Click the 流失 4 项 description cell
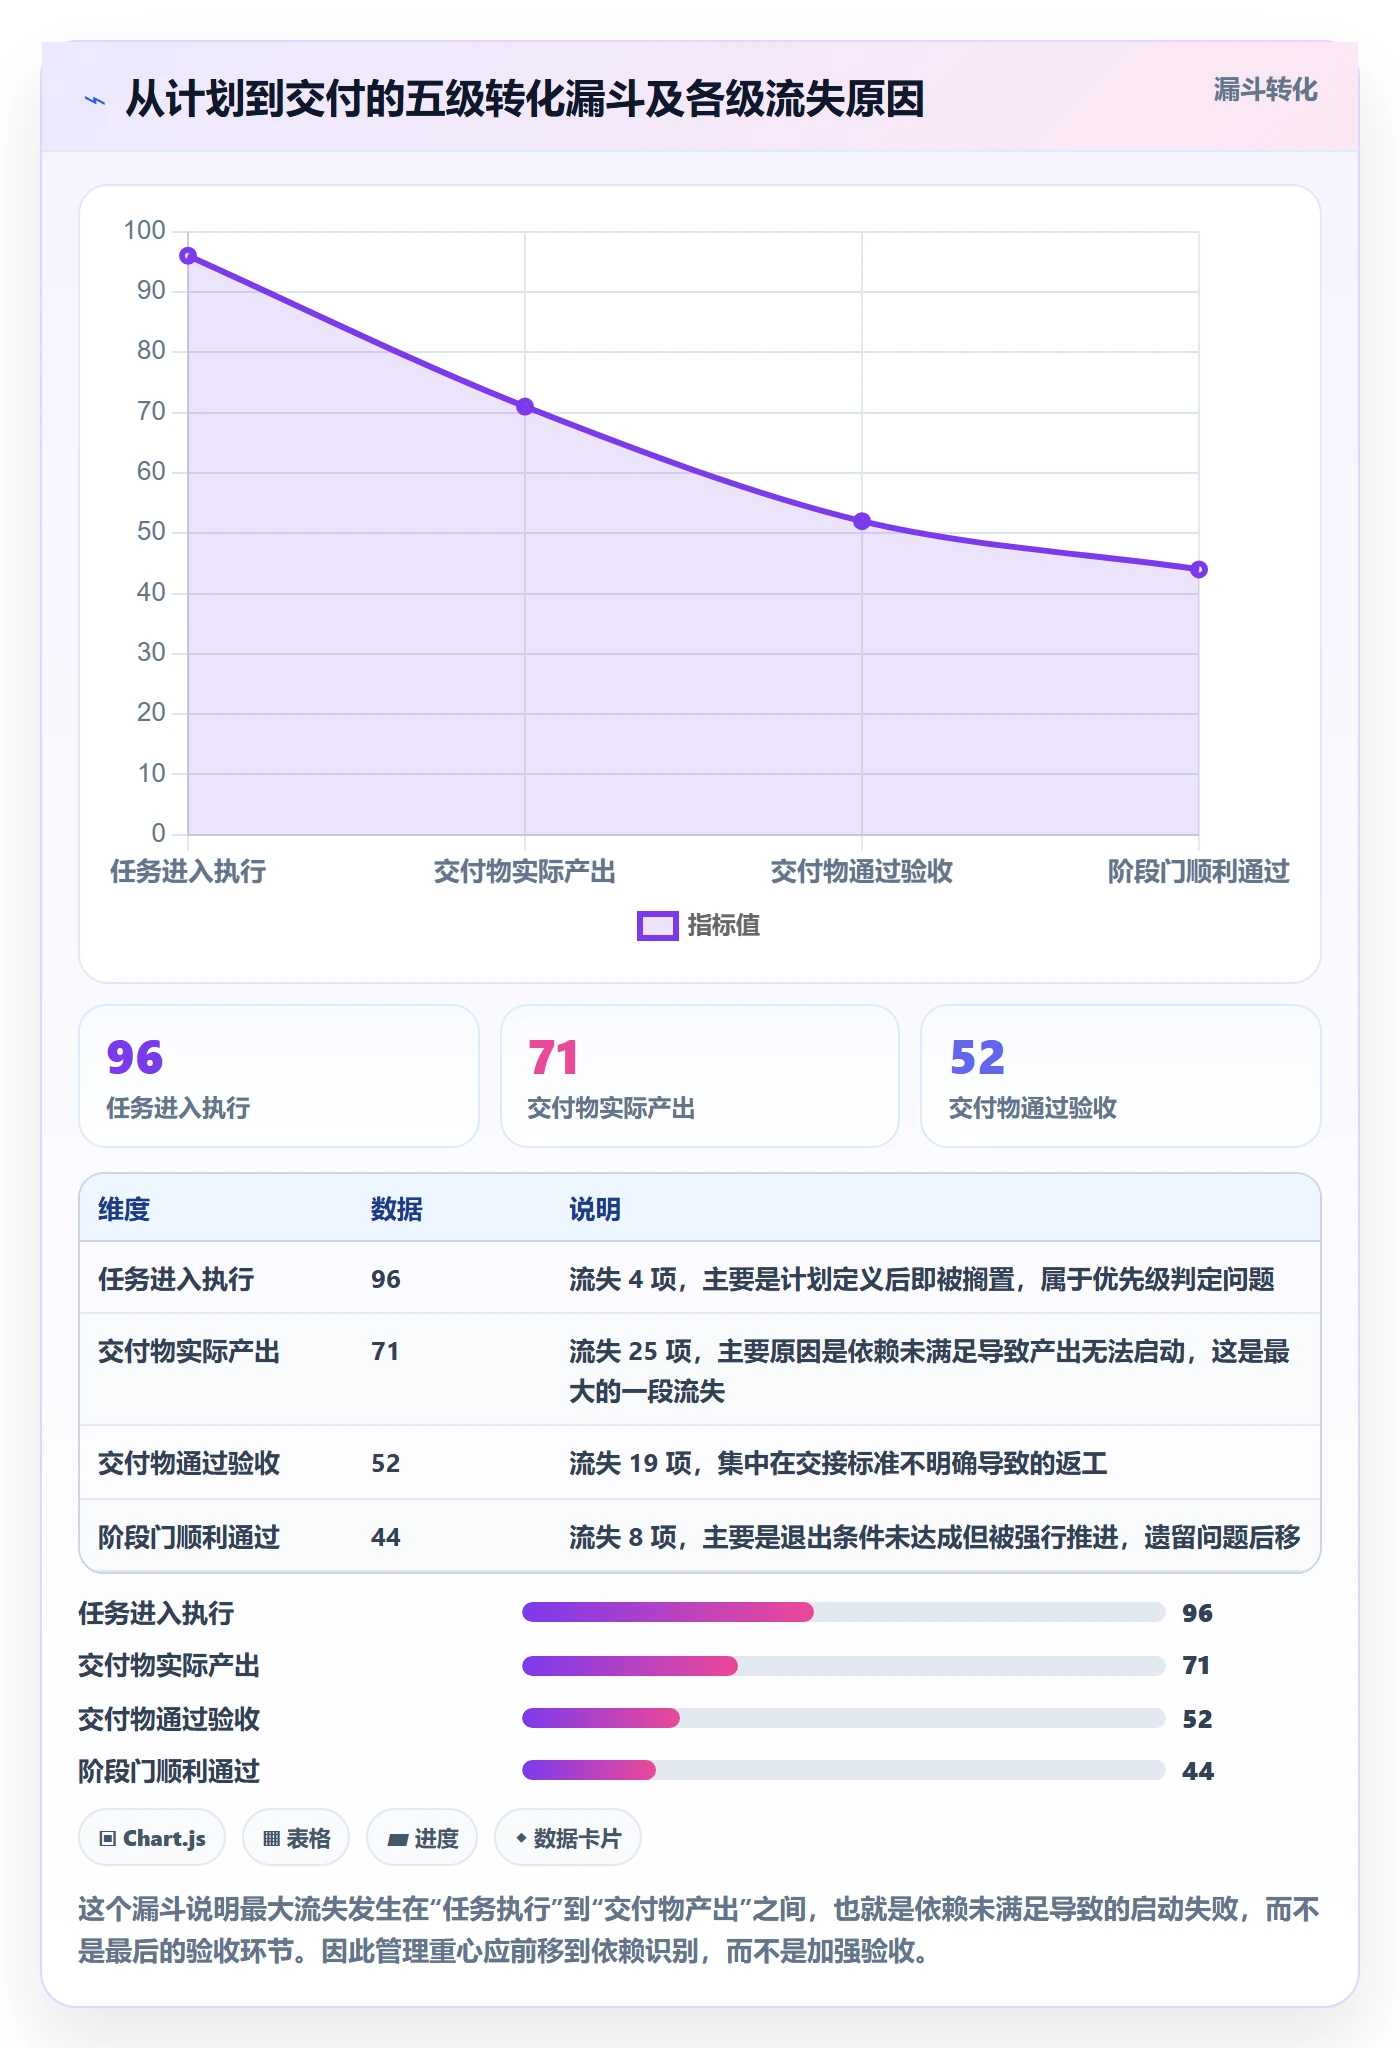The width and height of the screenshot is (1400, 2048). [922, 1279]
